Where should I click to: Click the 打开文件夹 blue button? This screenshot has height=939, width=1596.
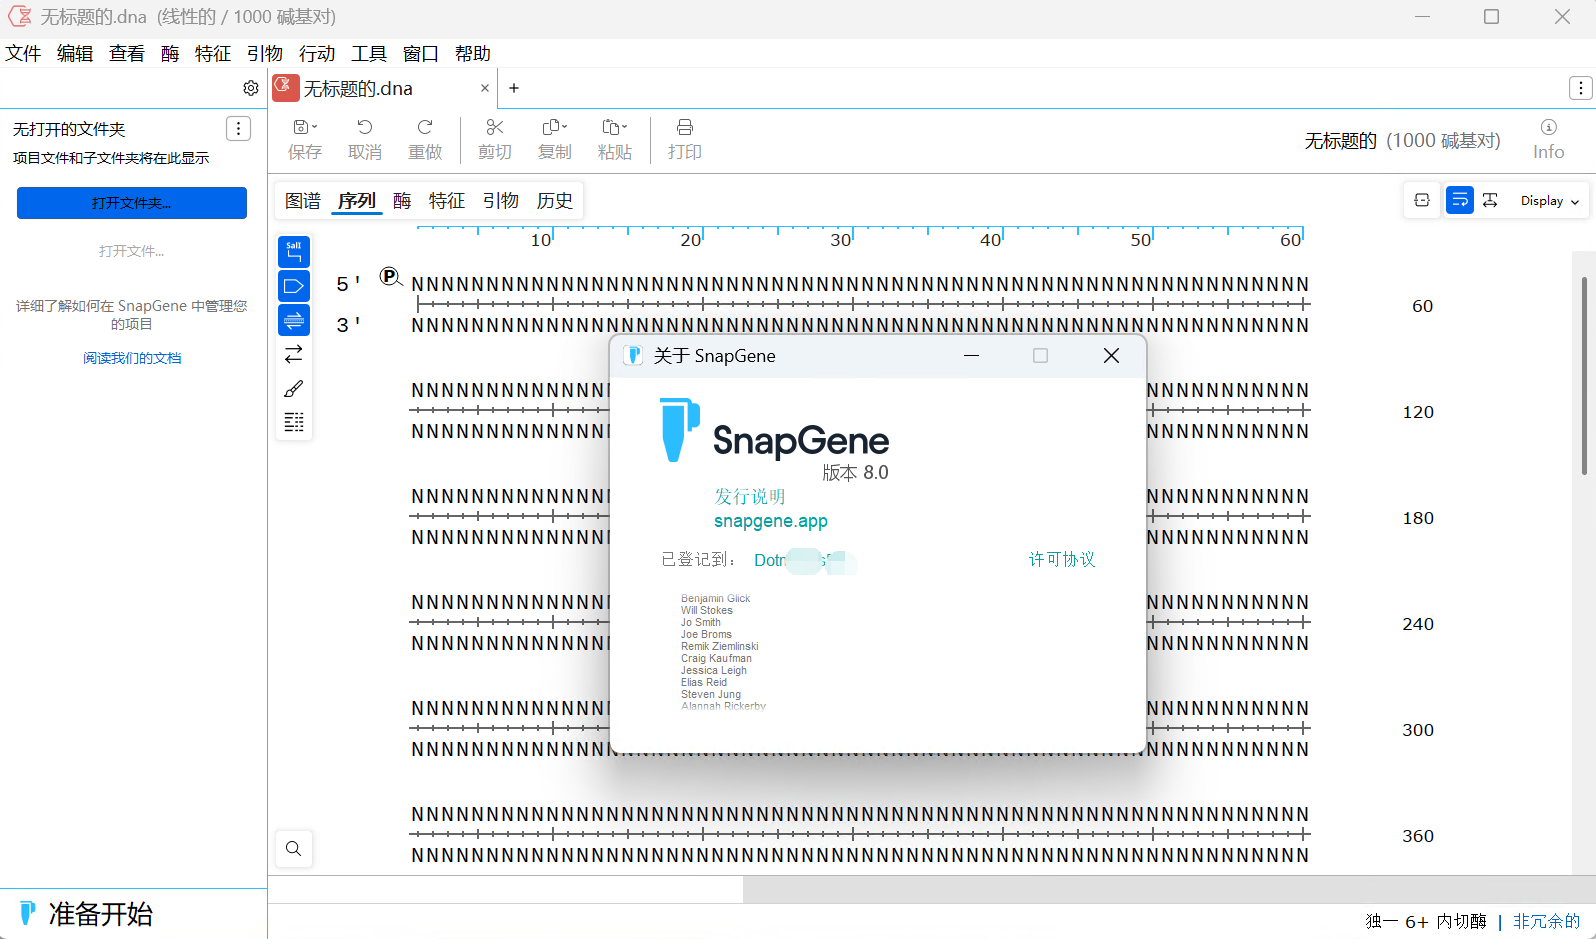tap(132, 203)
